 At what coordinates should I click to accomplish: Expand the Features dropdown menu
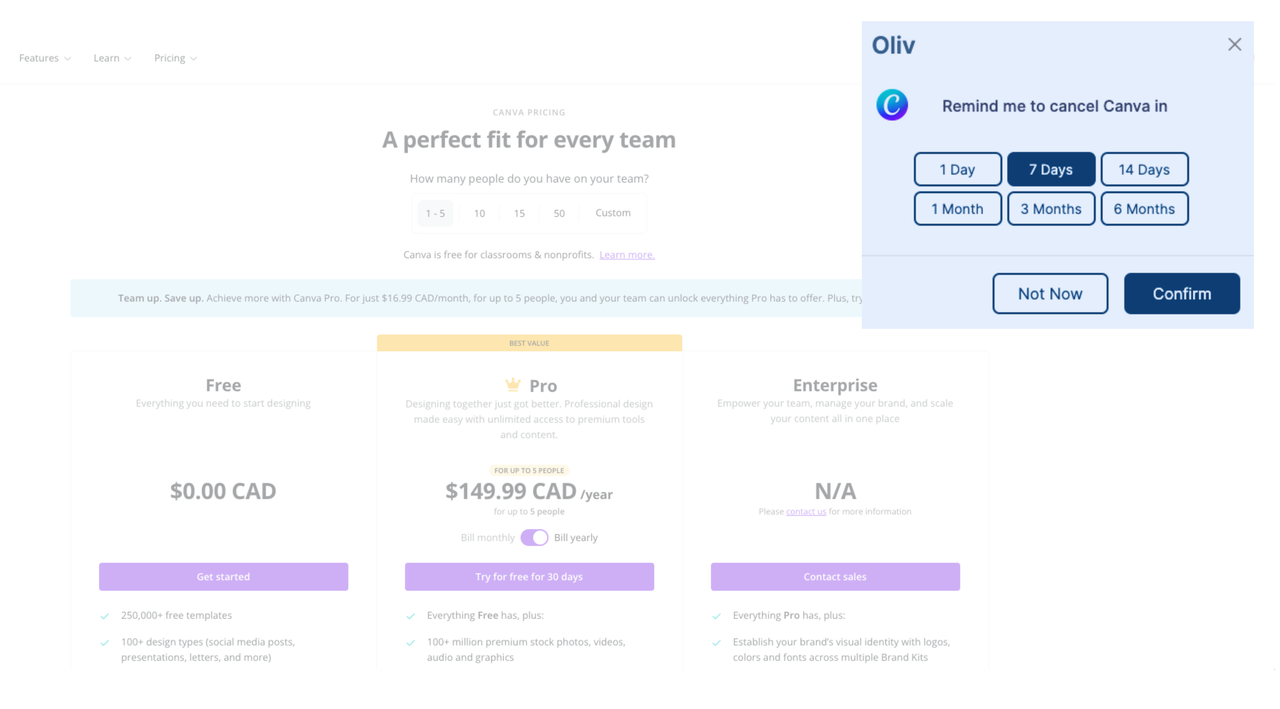45,58
